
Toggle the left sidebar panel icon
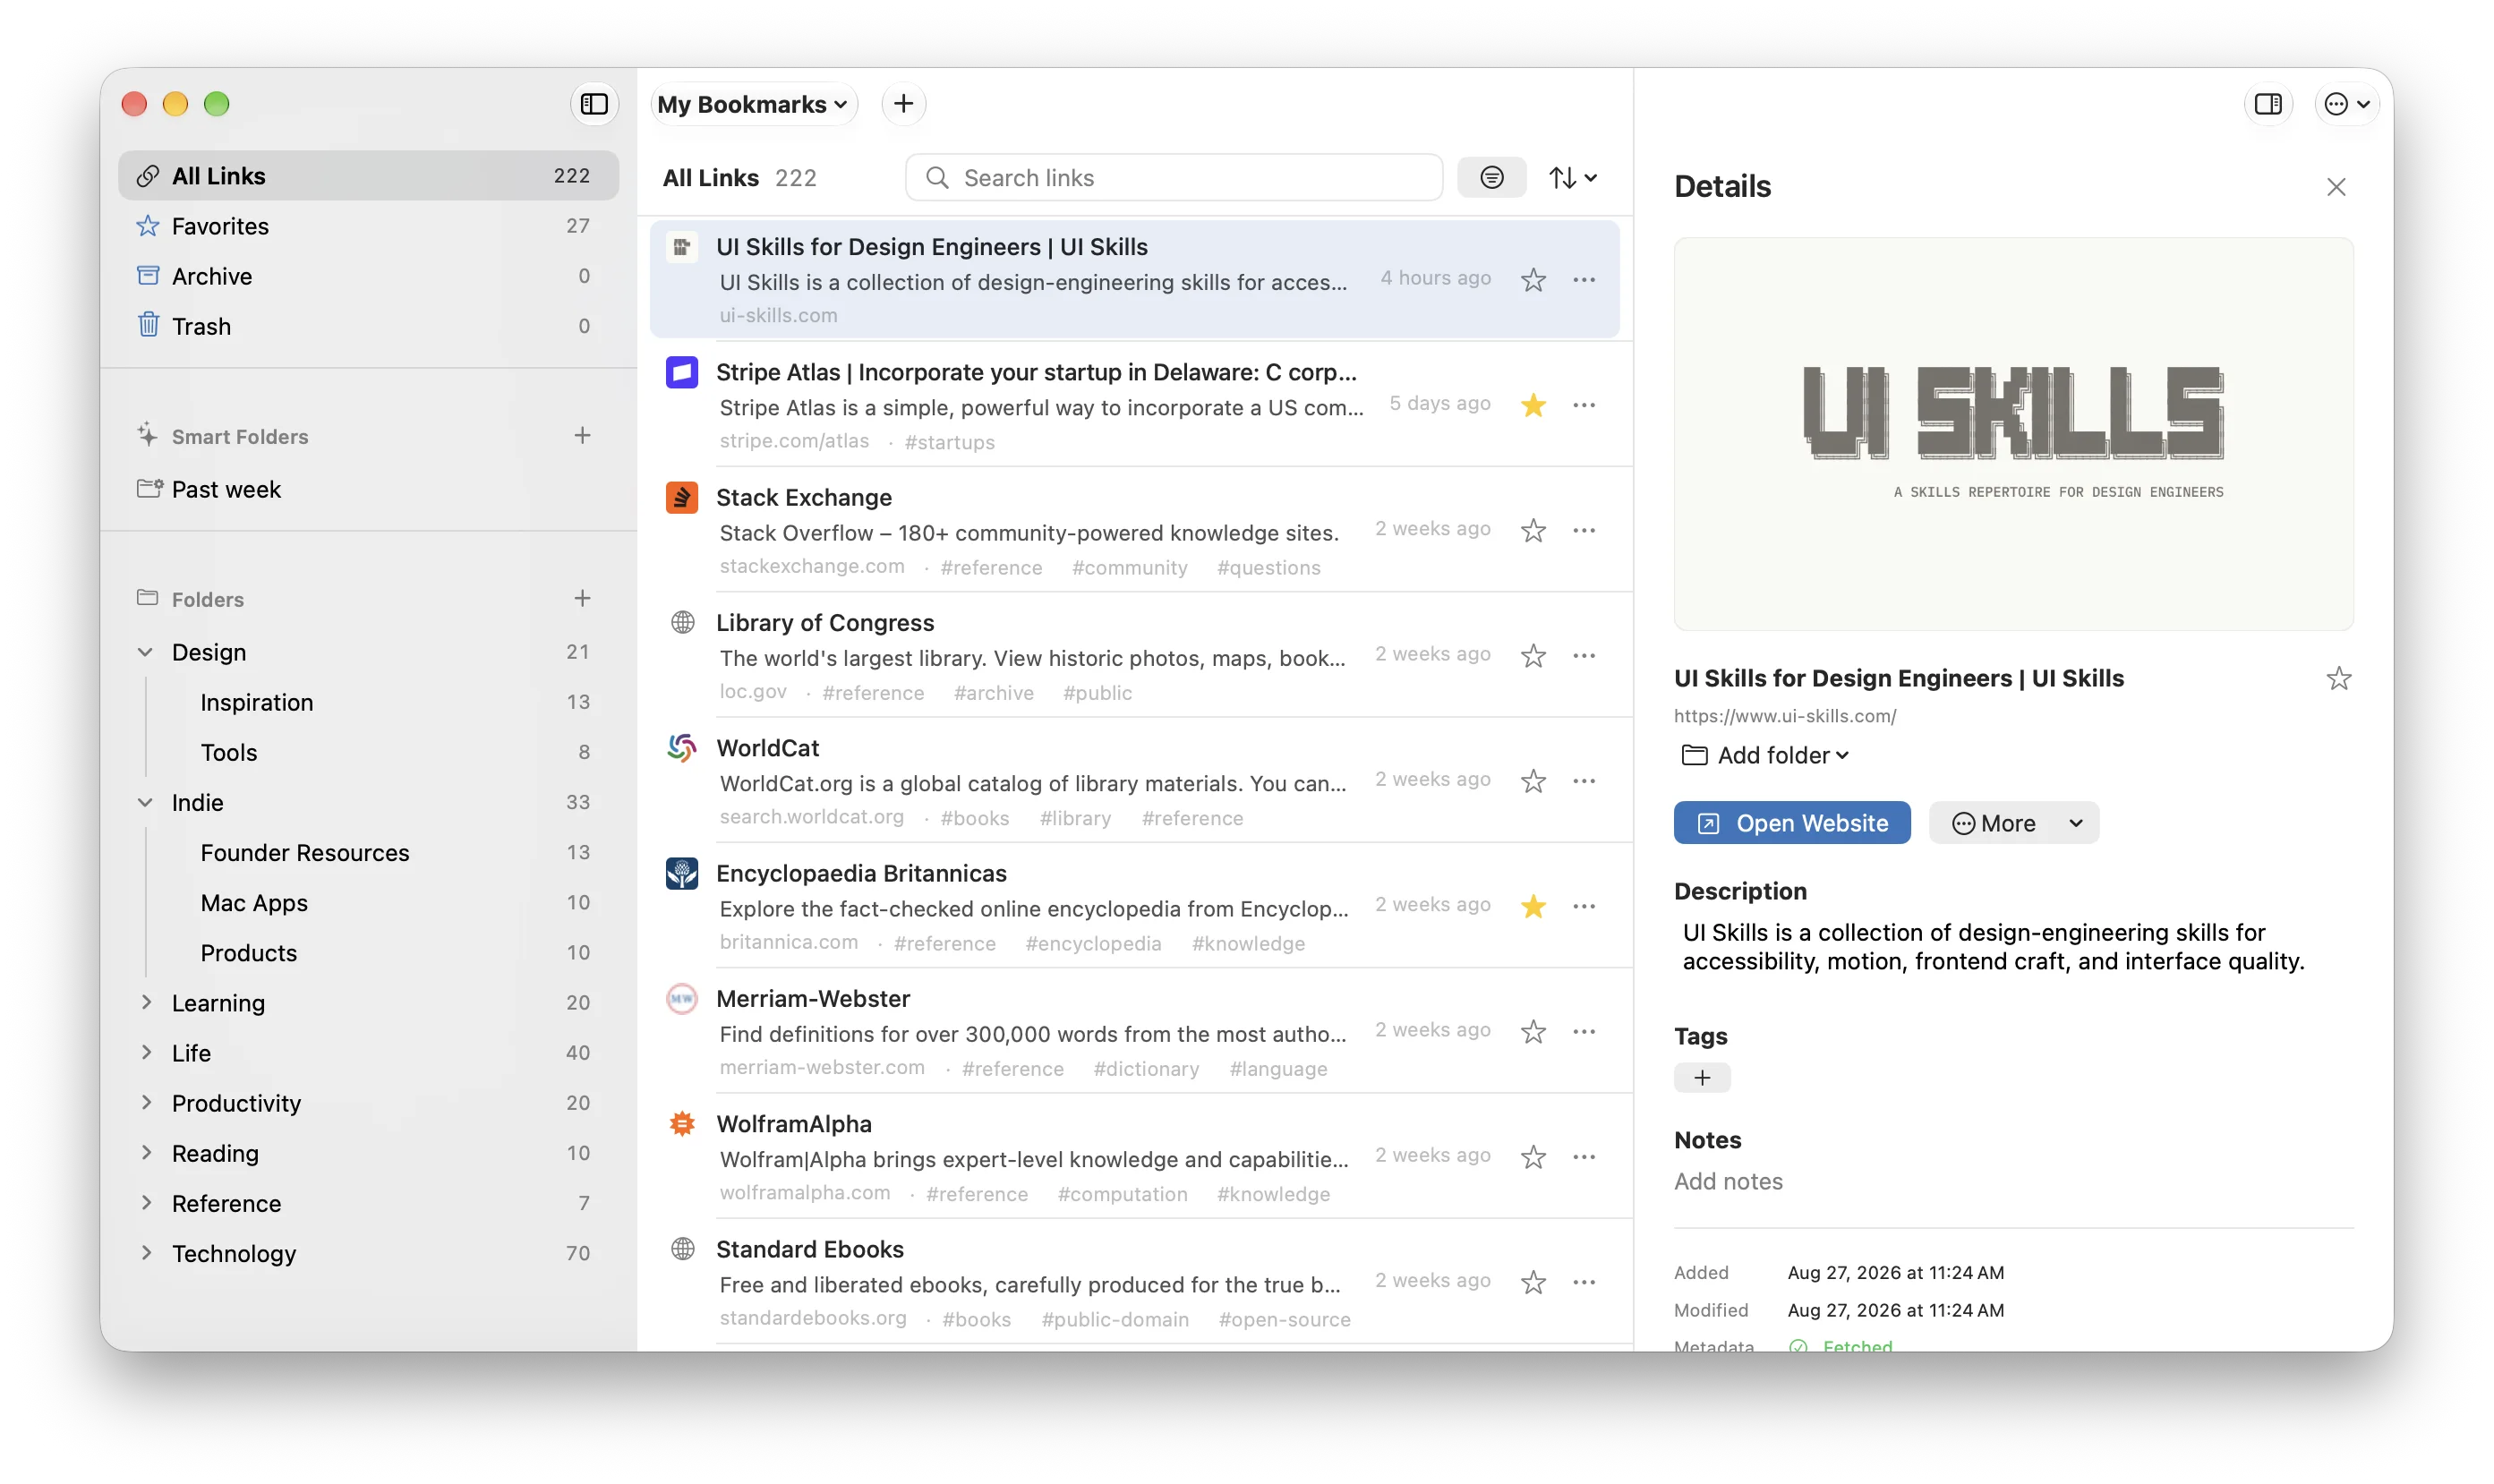pos(594,104)
